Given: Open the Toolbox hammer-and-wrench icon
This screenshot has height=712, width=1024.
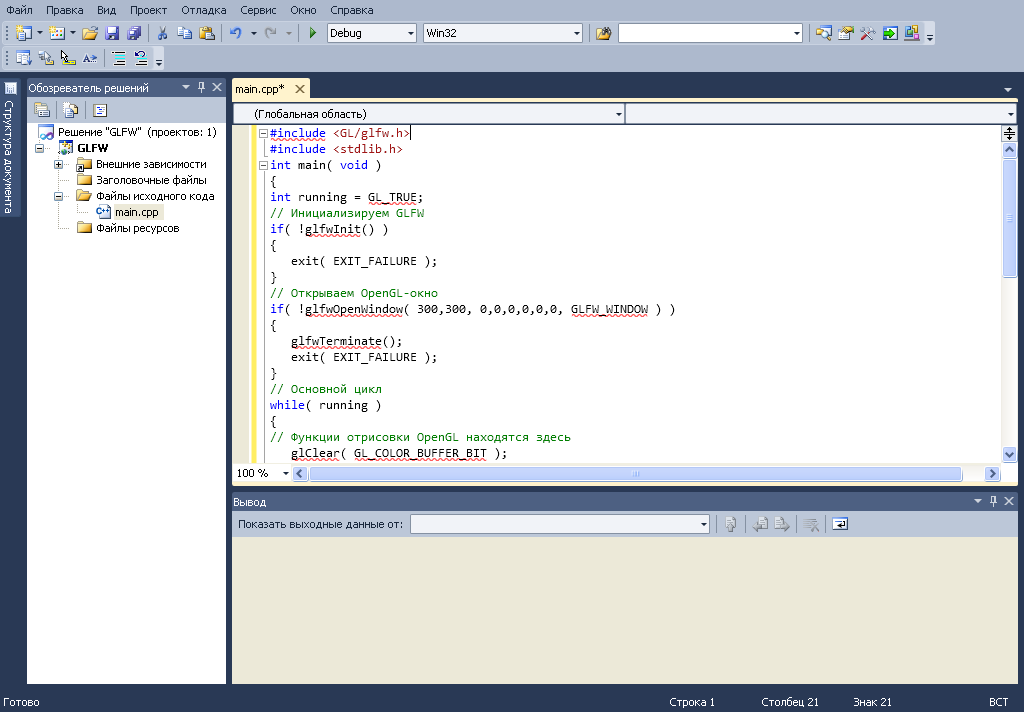Looking at the screenshot, I should (x=867, y=33).
